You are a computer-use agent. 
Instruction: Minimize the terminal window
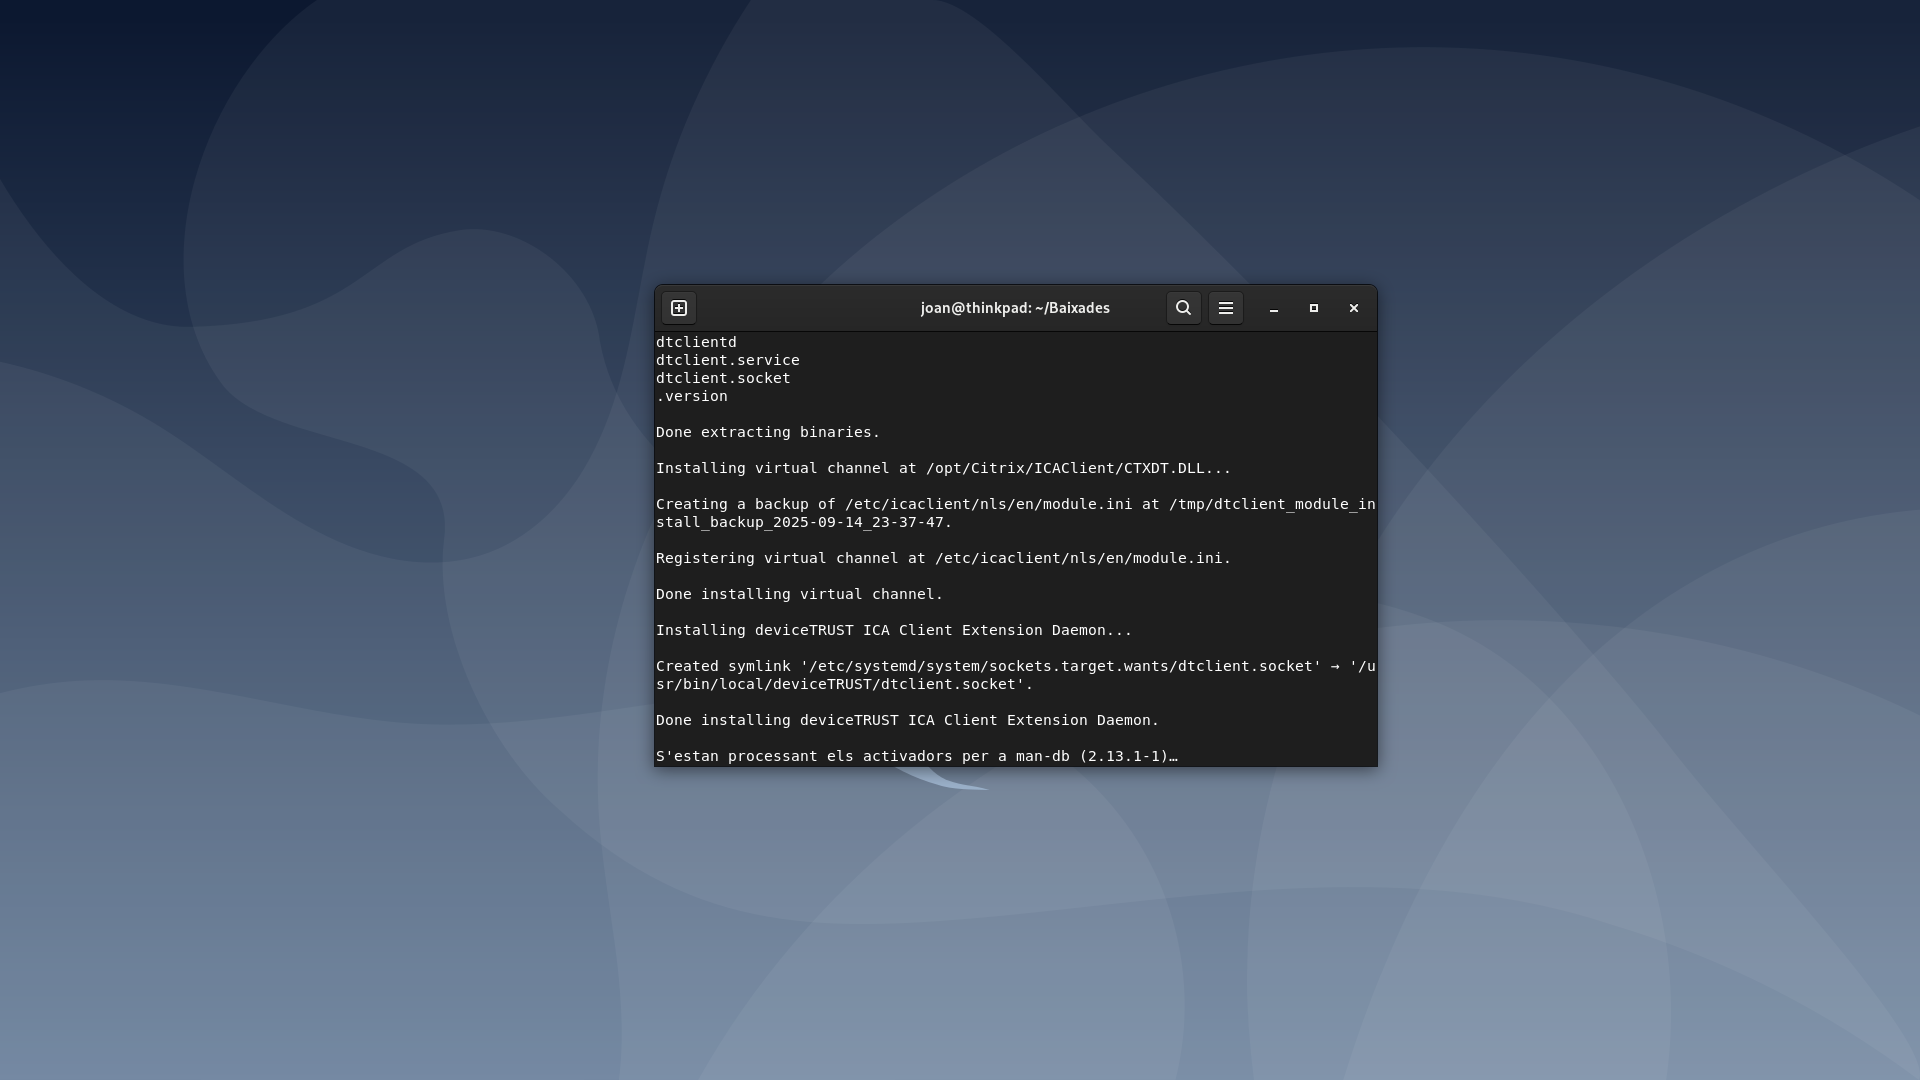pyautogui.click(x=1274, y=308)
